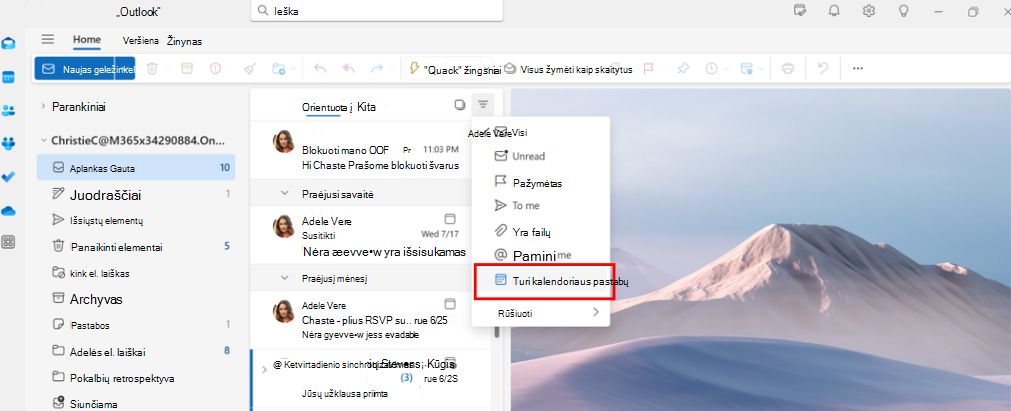Choose the Turi kalendoriaus pastabų filter
Screen dimensions: 1011x411
pos(544,281)
